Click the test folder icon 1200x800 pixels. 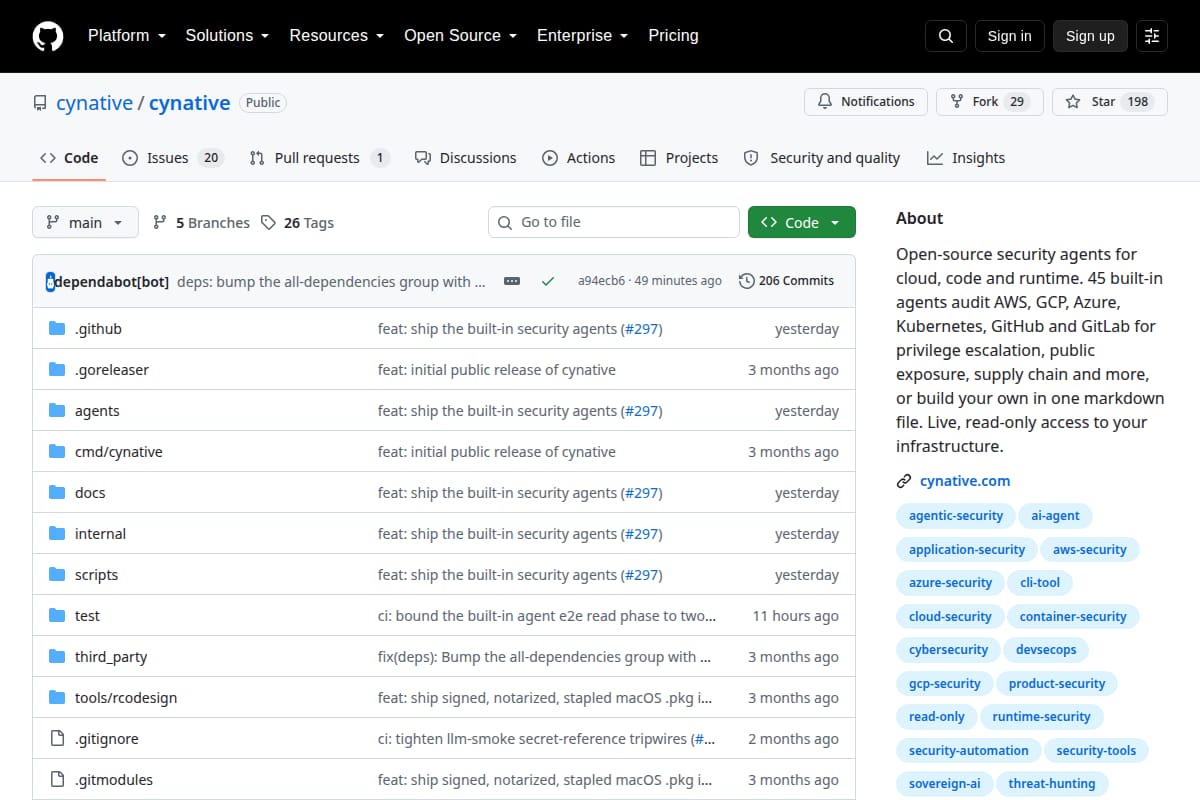(57, 616)
